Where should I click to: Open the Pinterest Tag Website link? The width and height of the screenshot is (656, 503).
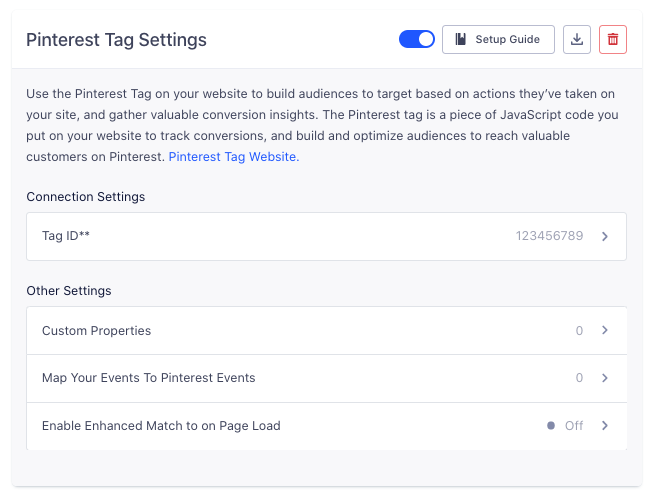[232, 157]
